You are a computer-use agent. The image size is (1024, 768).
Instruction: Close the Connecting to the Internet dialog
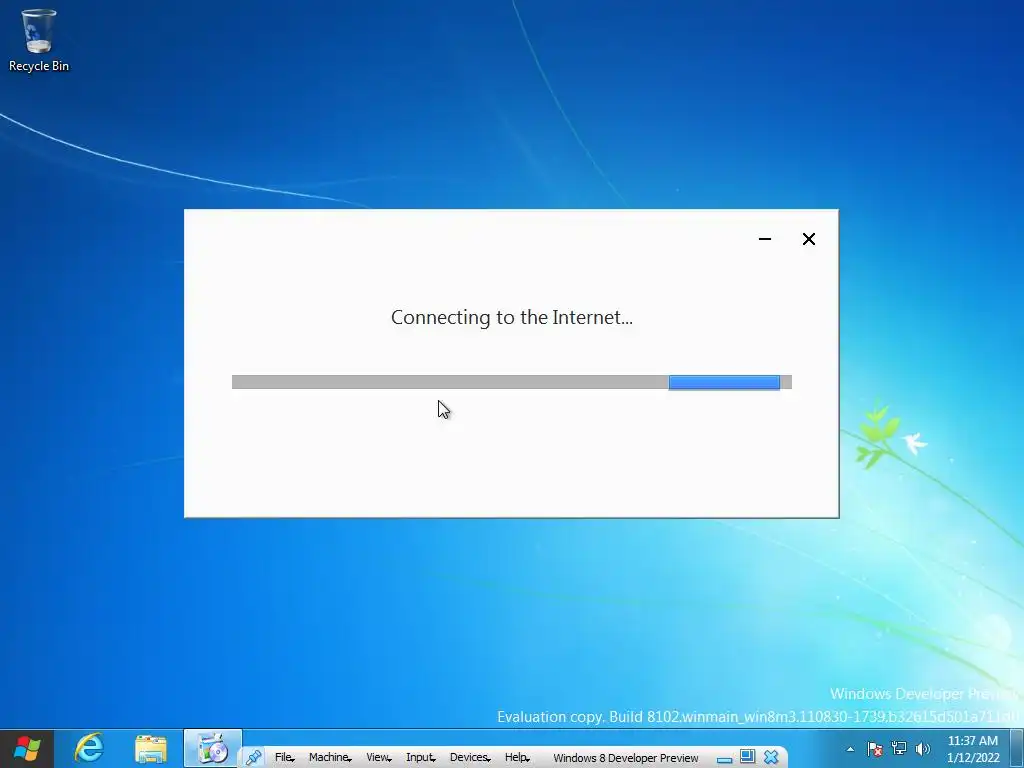click(x=808, y=239)
